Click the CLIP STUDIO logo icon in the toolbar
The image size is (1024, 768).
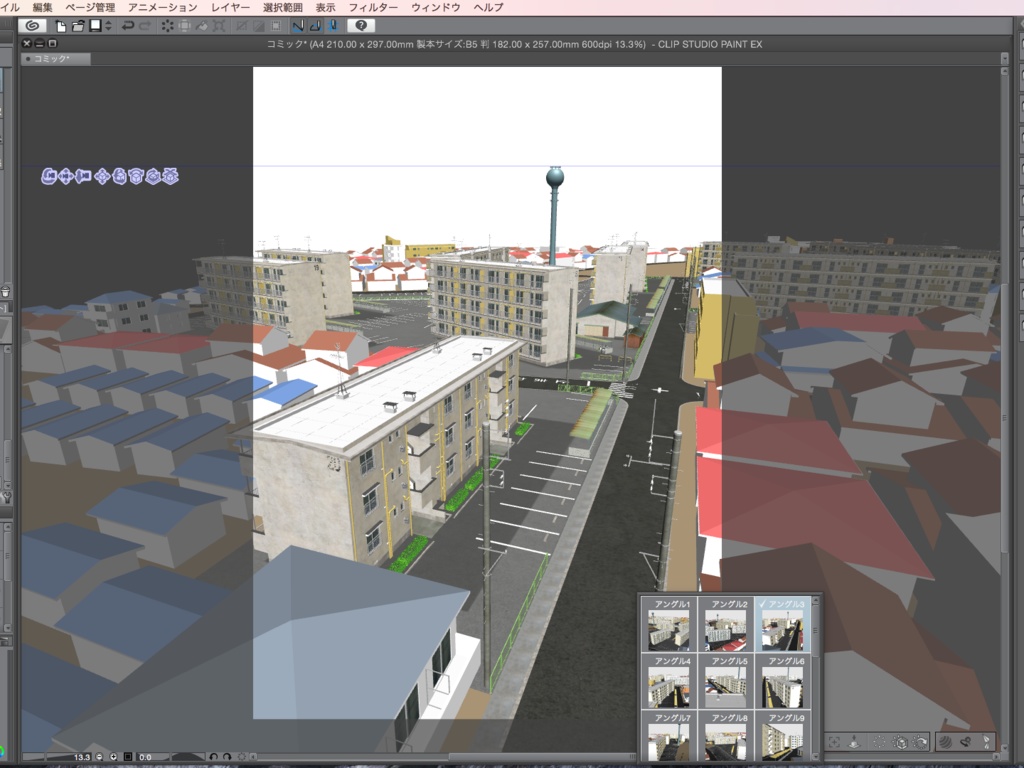point(31,27)
